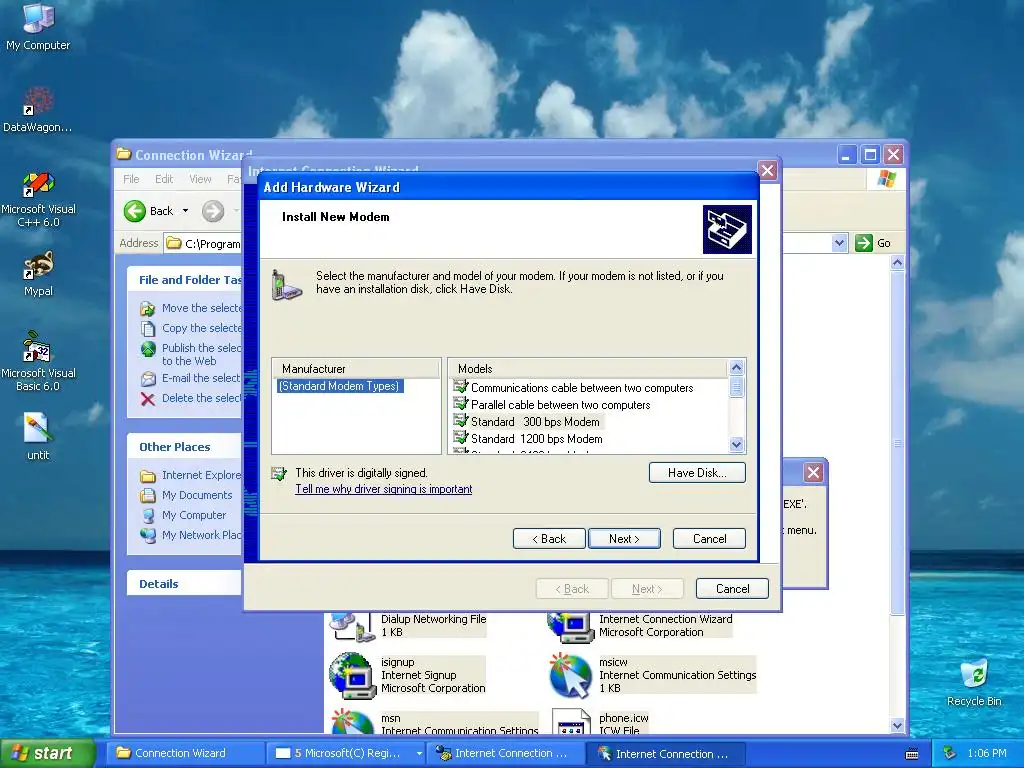The image size is (1024, 768).
Task: Select the msn file icon
Action: [x=351, y=722]
